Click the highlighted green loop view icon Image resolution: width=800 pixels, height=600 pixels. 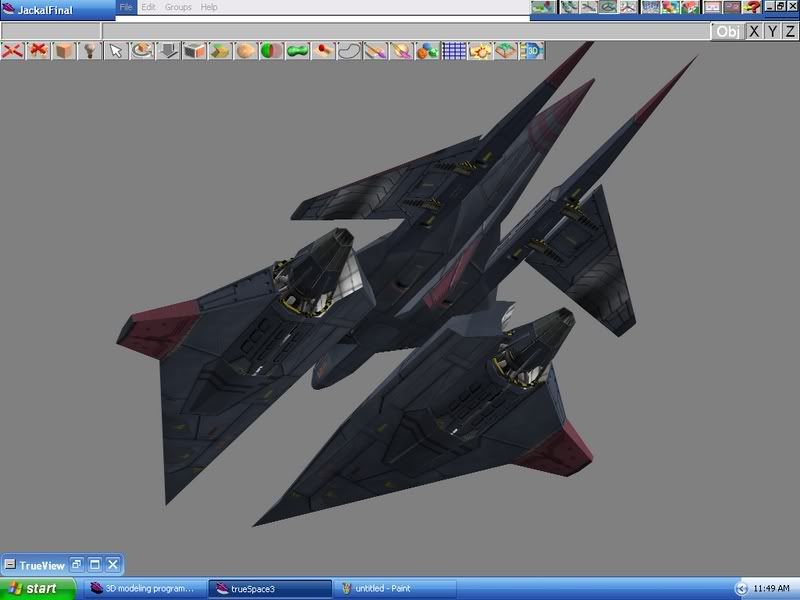[608, 7]
